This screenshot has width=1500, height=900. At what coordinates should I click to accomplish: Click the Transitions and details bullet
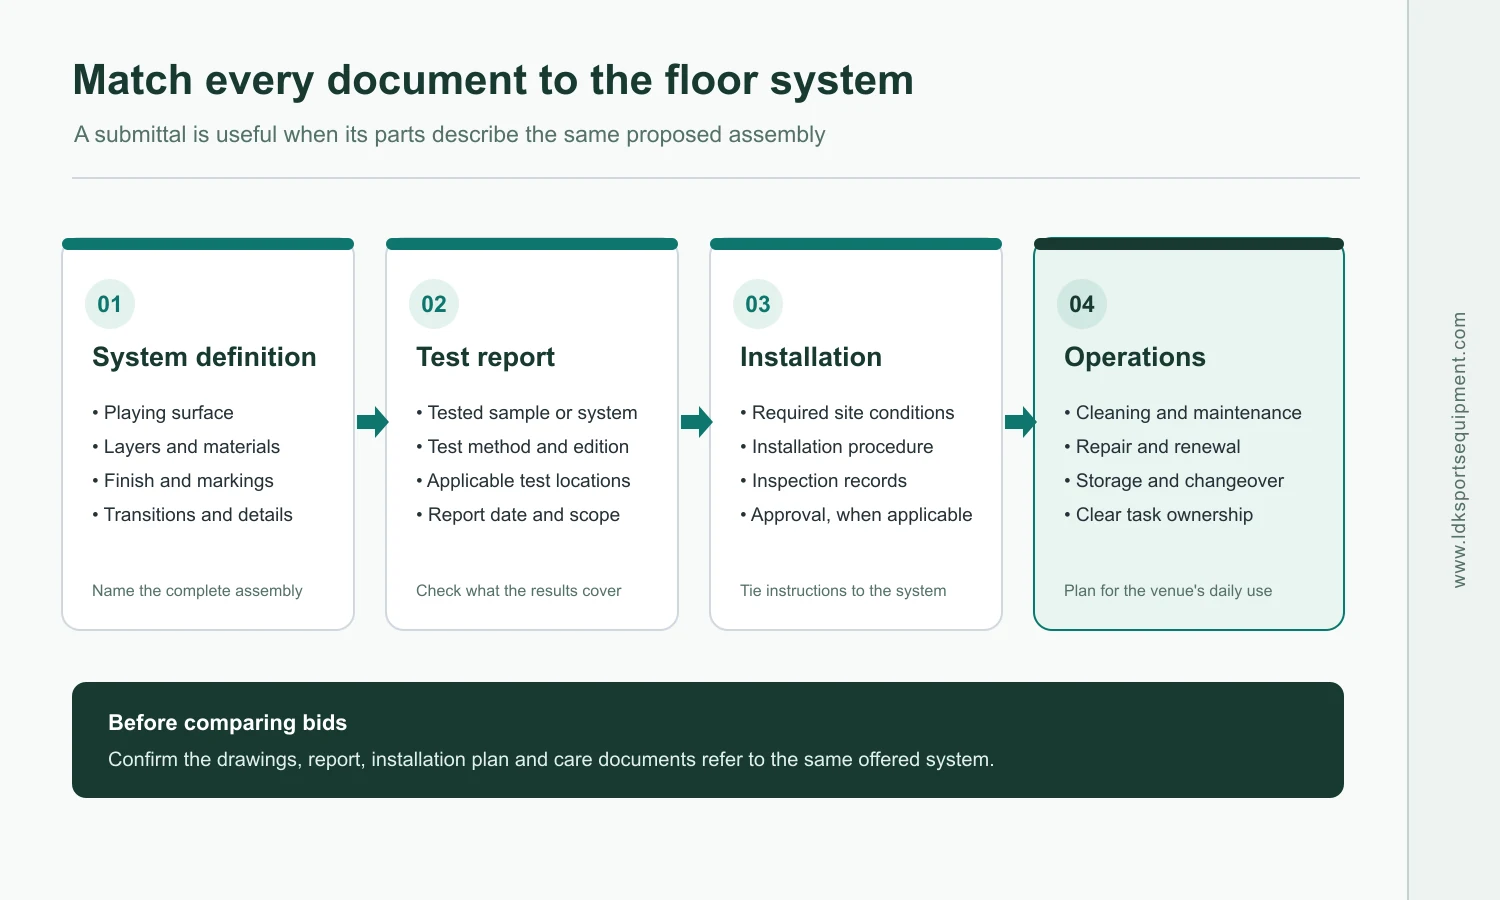pyautogui.click(x=192, y=515)
